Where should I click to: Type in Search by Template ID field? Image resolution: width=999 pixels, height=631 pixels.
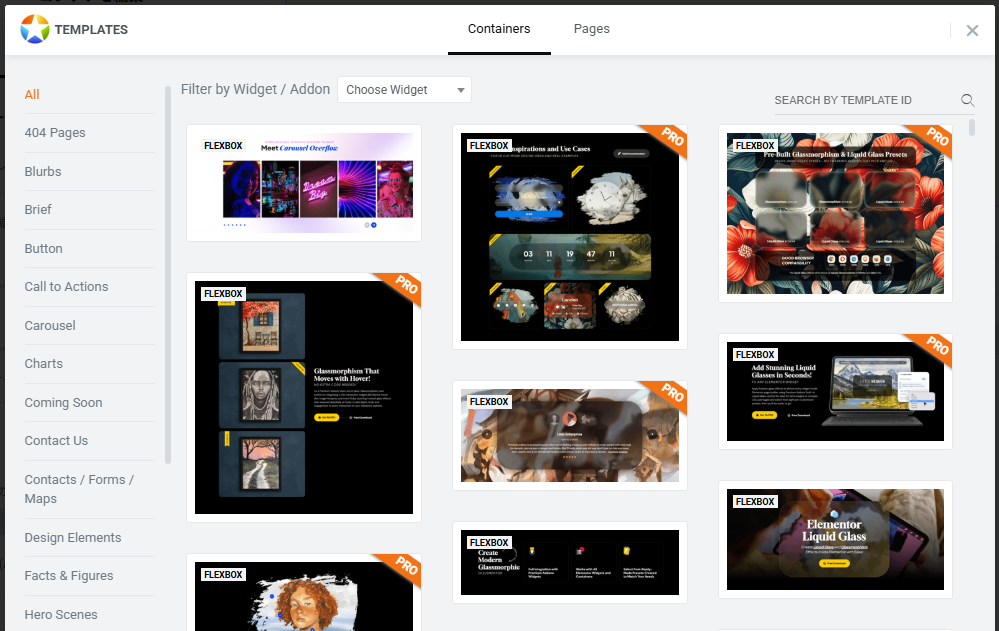pyautogui.click(x=864, y=100)
